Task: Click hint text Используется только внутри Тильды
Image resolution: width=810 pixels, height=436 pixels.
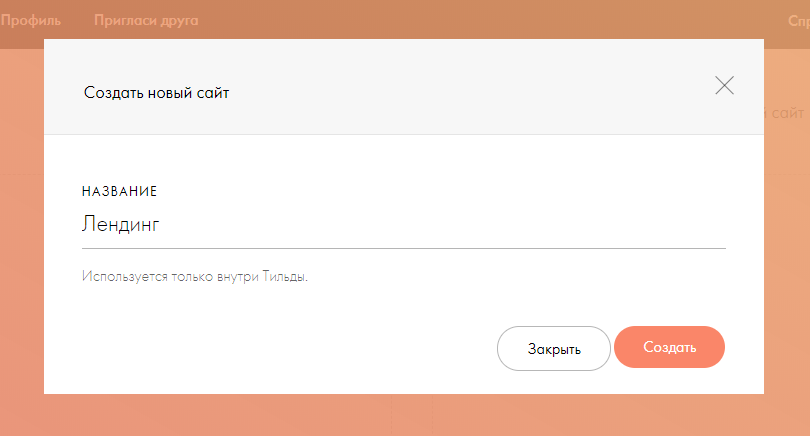Action: (195, 276)
